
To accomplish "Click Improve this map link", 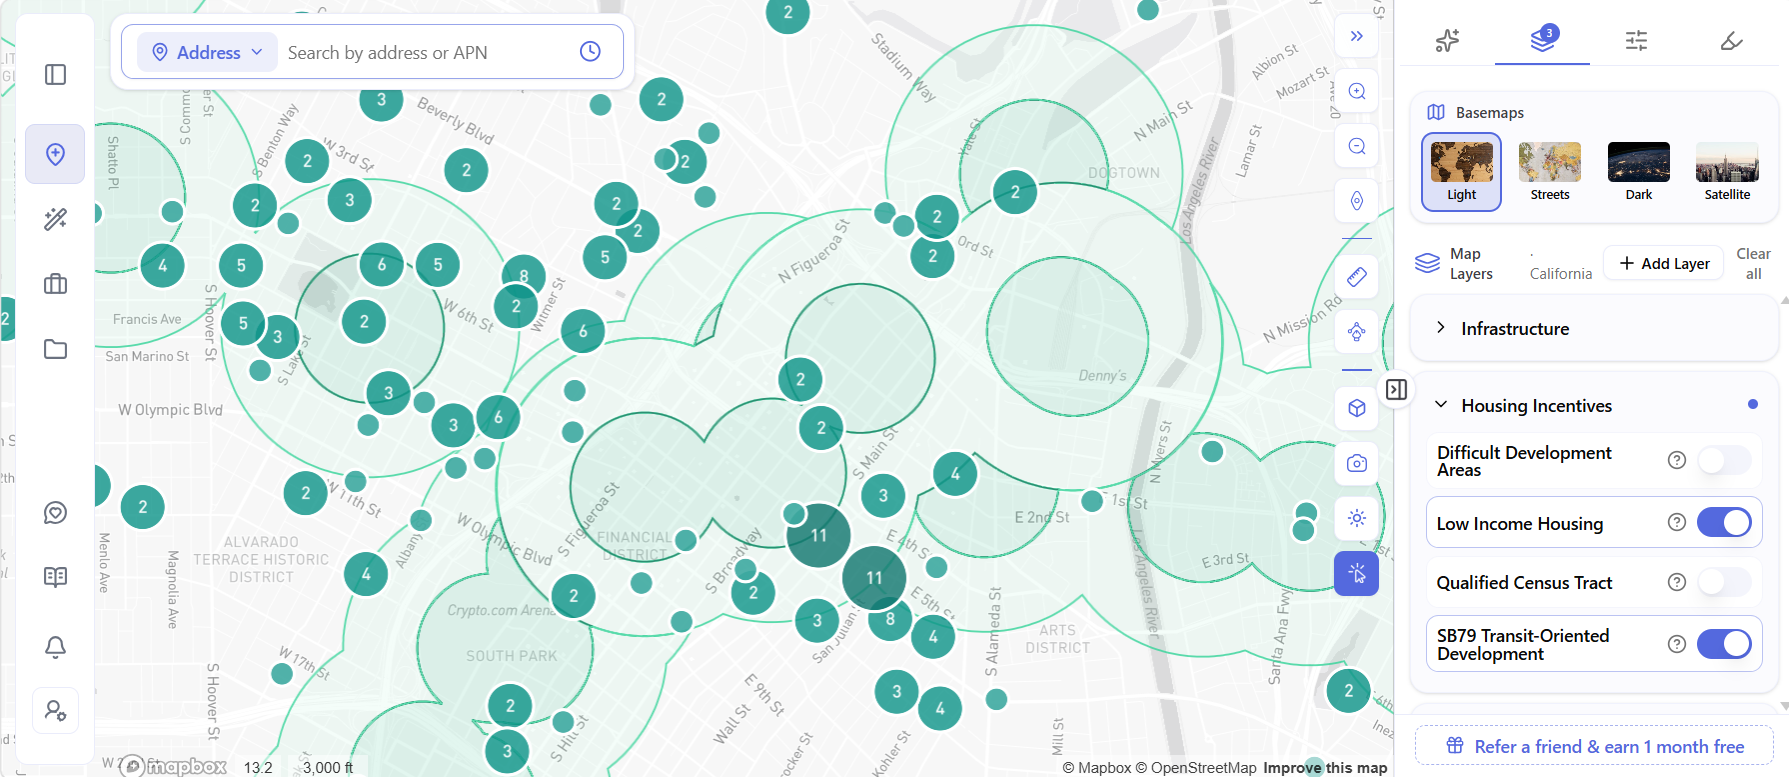I will click(x=1325, y=768).
